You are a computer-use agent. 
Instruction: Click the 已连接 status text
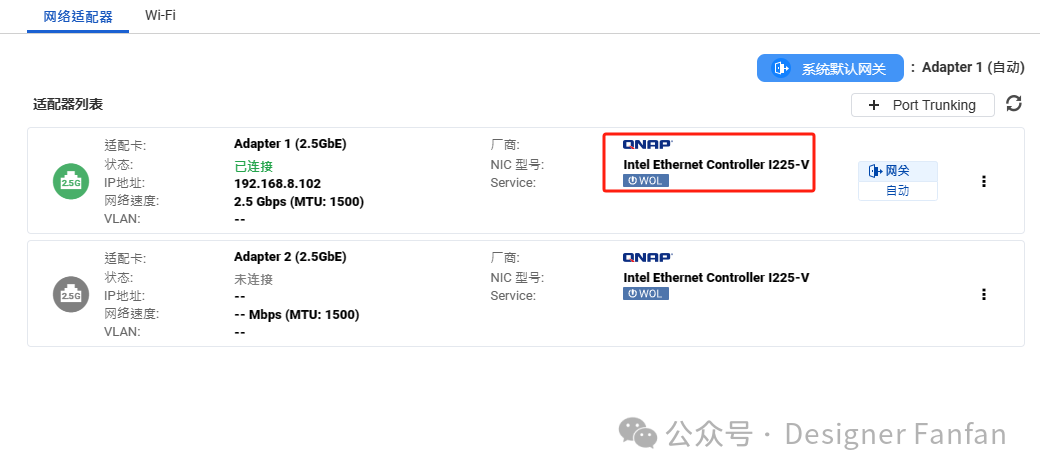[x=253, y=165]
